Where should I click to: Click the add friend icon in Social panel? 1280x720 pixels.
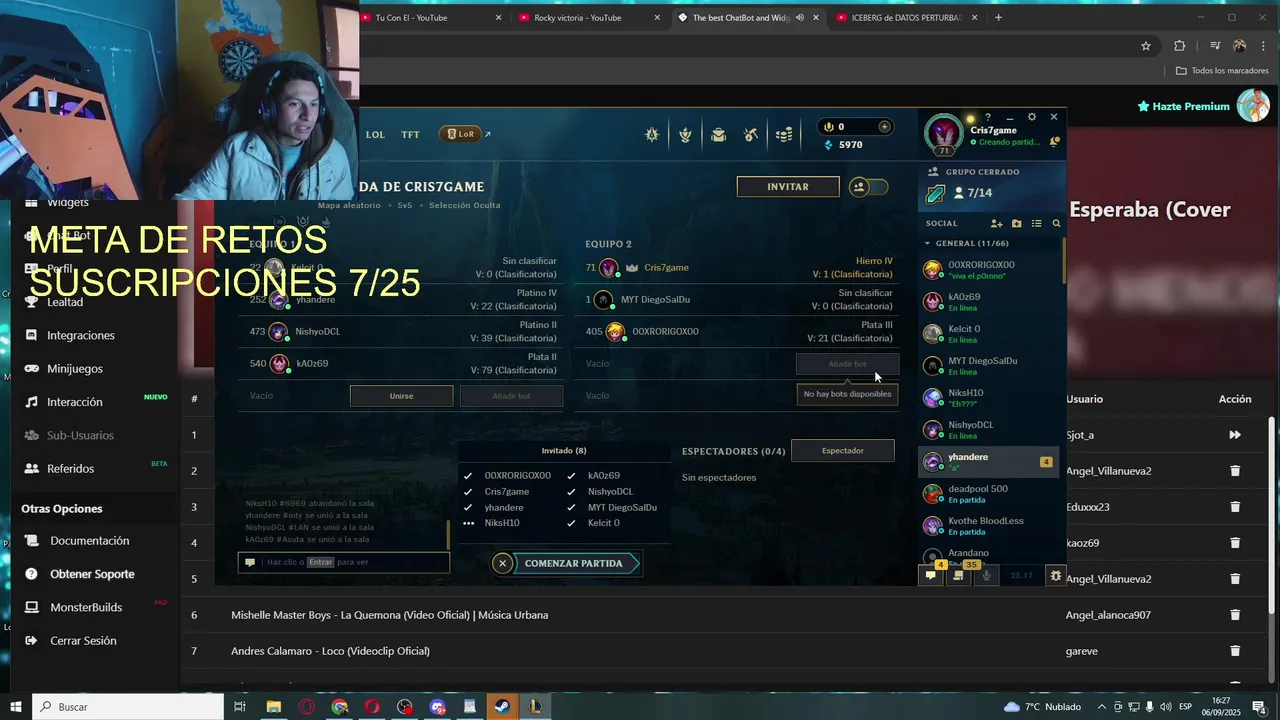(996, 224)
